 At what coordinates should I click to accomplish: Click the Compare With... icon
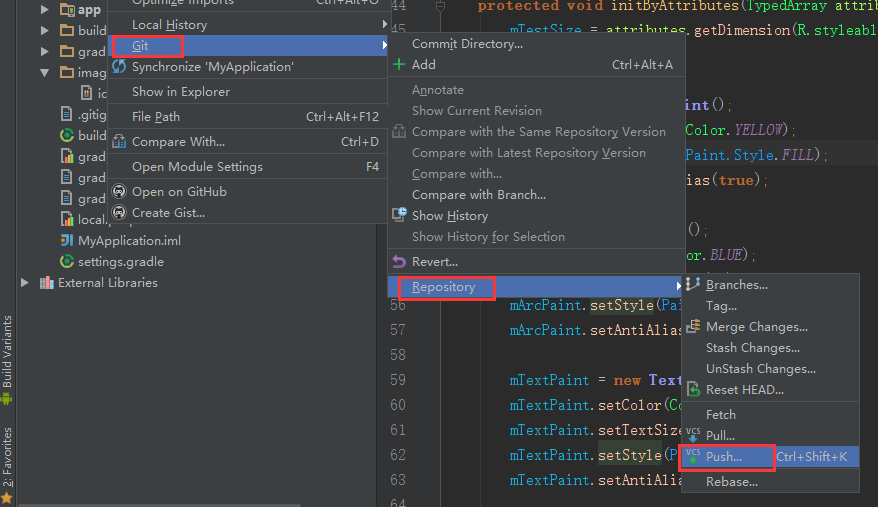119,142
